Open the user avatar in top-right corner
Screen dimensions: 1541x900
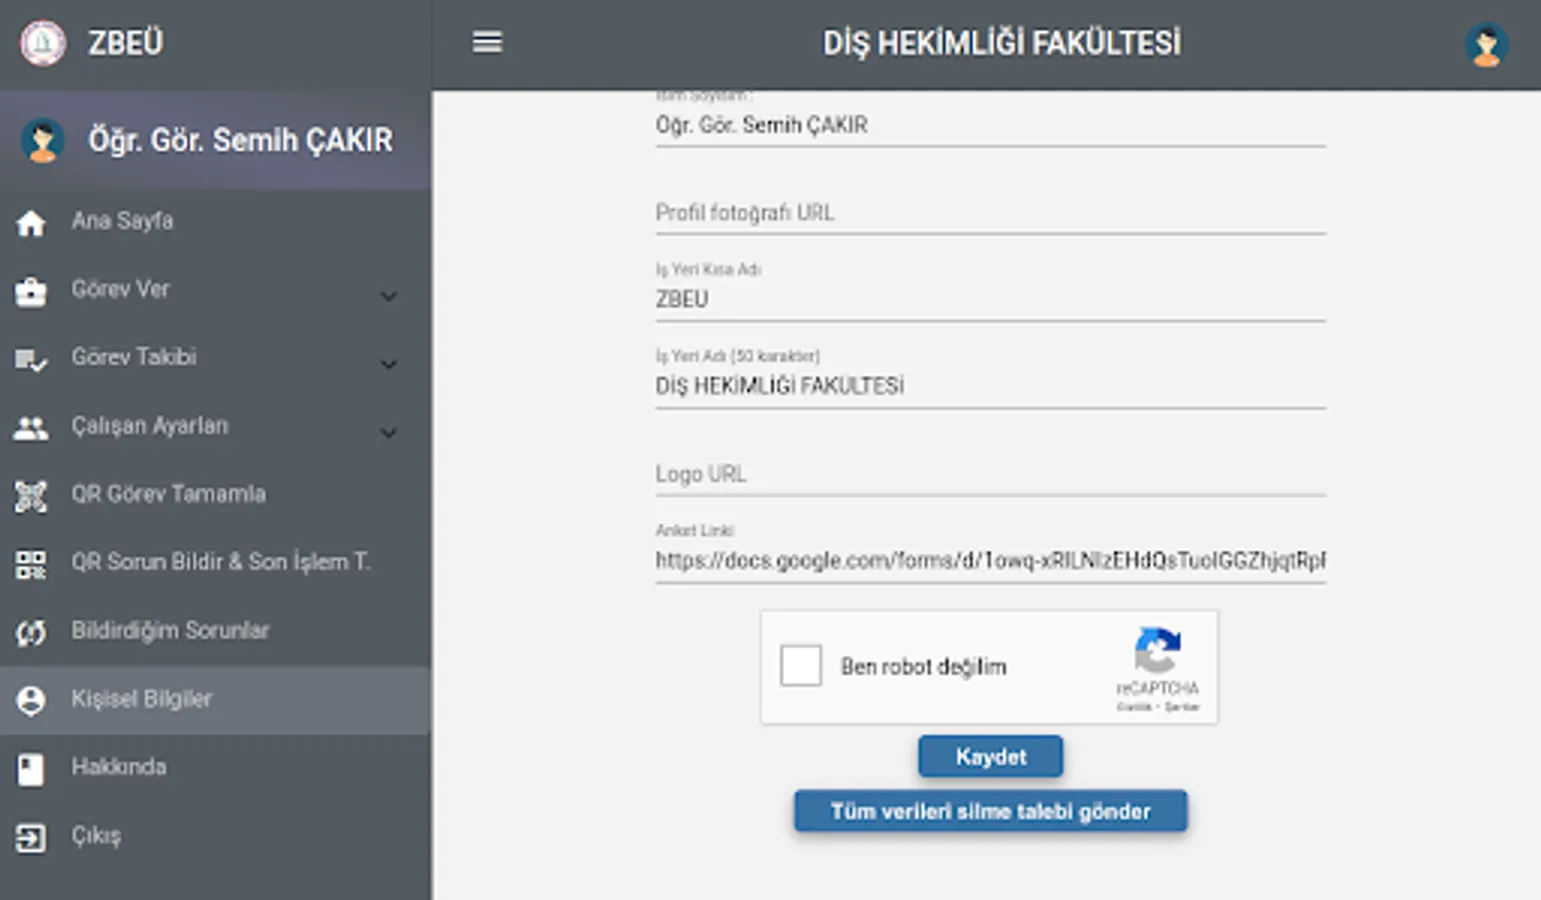[x=1486, y=45]
